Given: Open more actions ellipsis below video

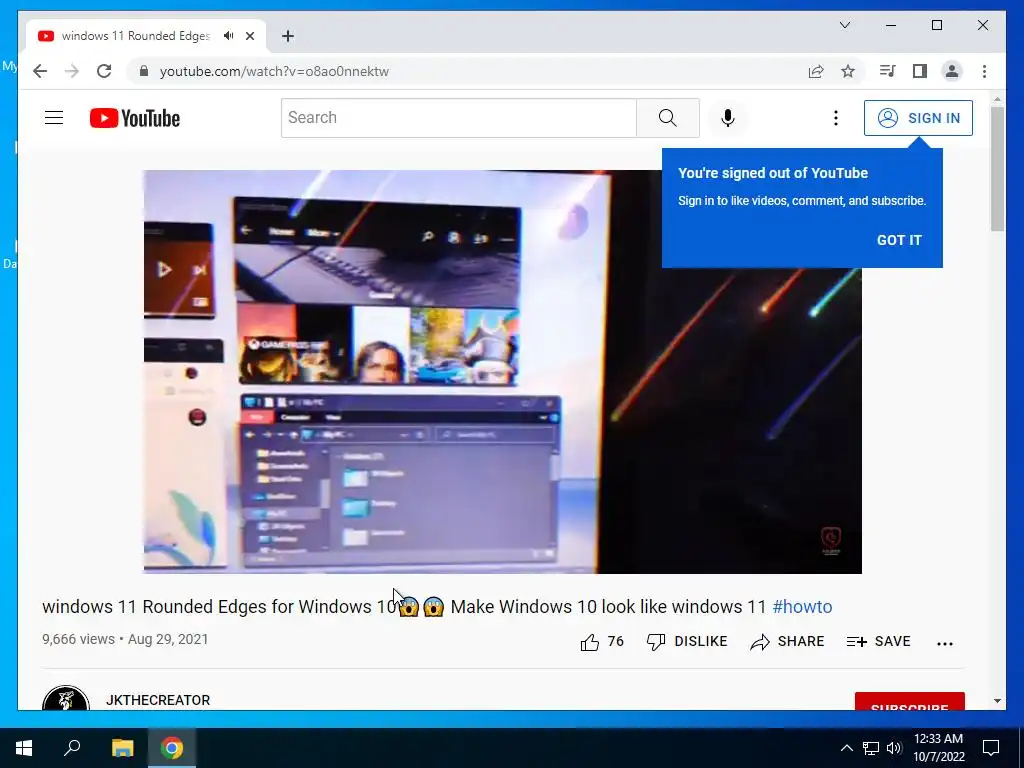Looking at the screenshot, I should point(944,643).
